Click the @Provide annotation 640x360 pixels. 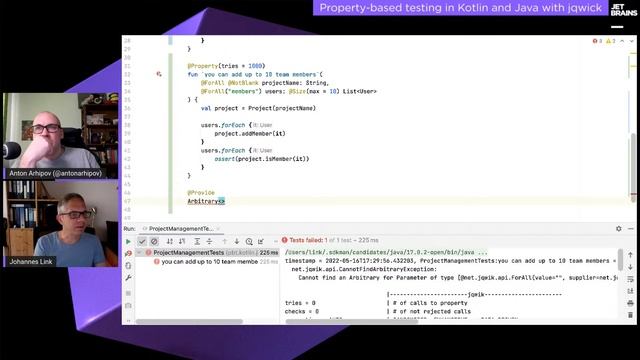(x=201, y=193)
